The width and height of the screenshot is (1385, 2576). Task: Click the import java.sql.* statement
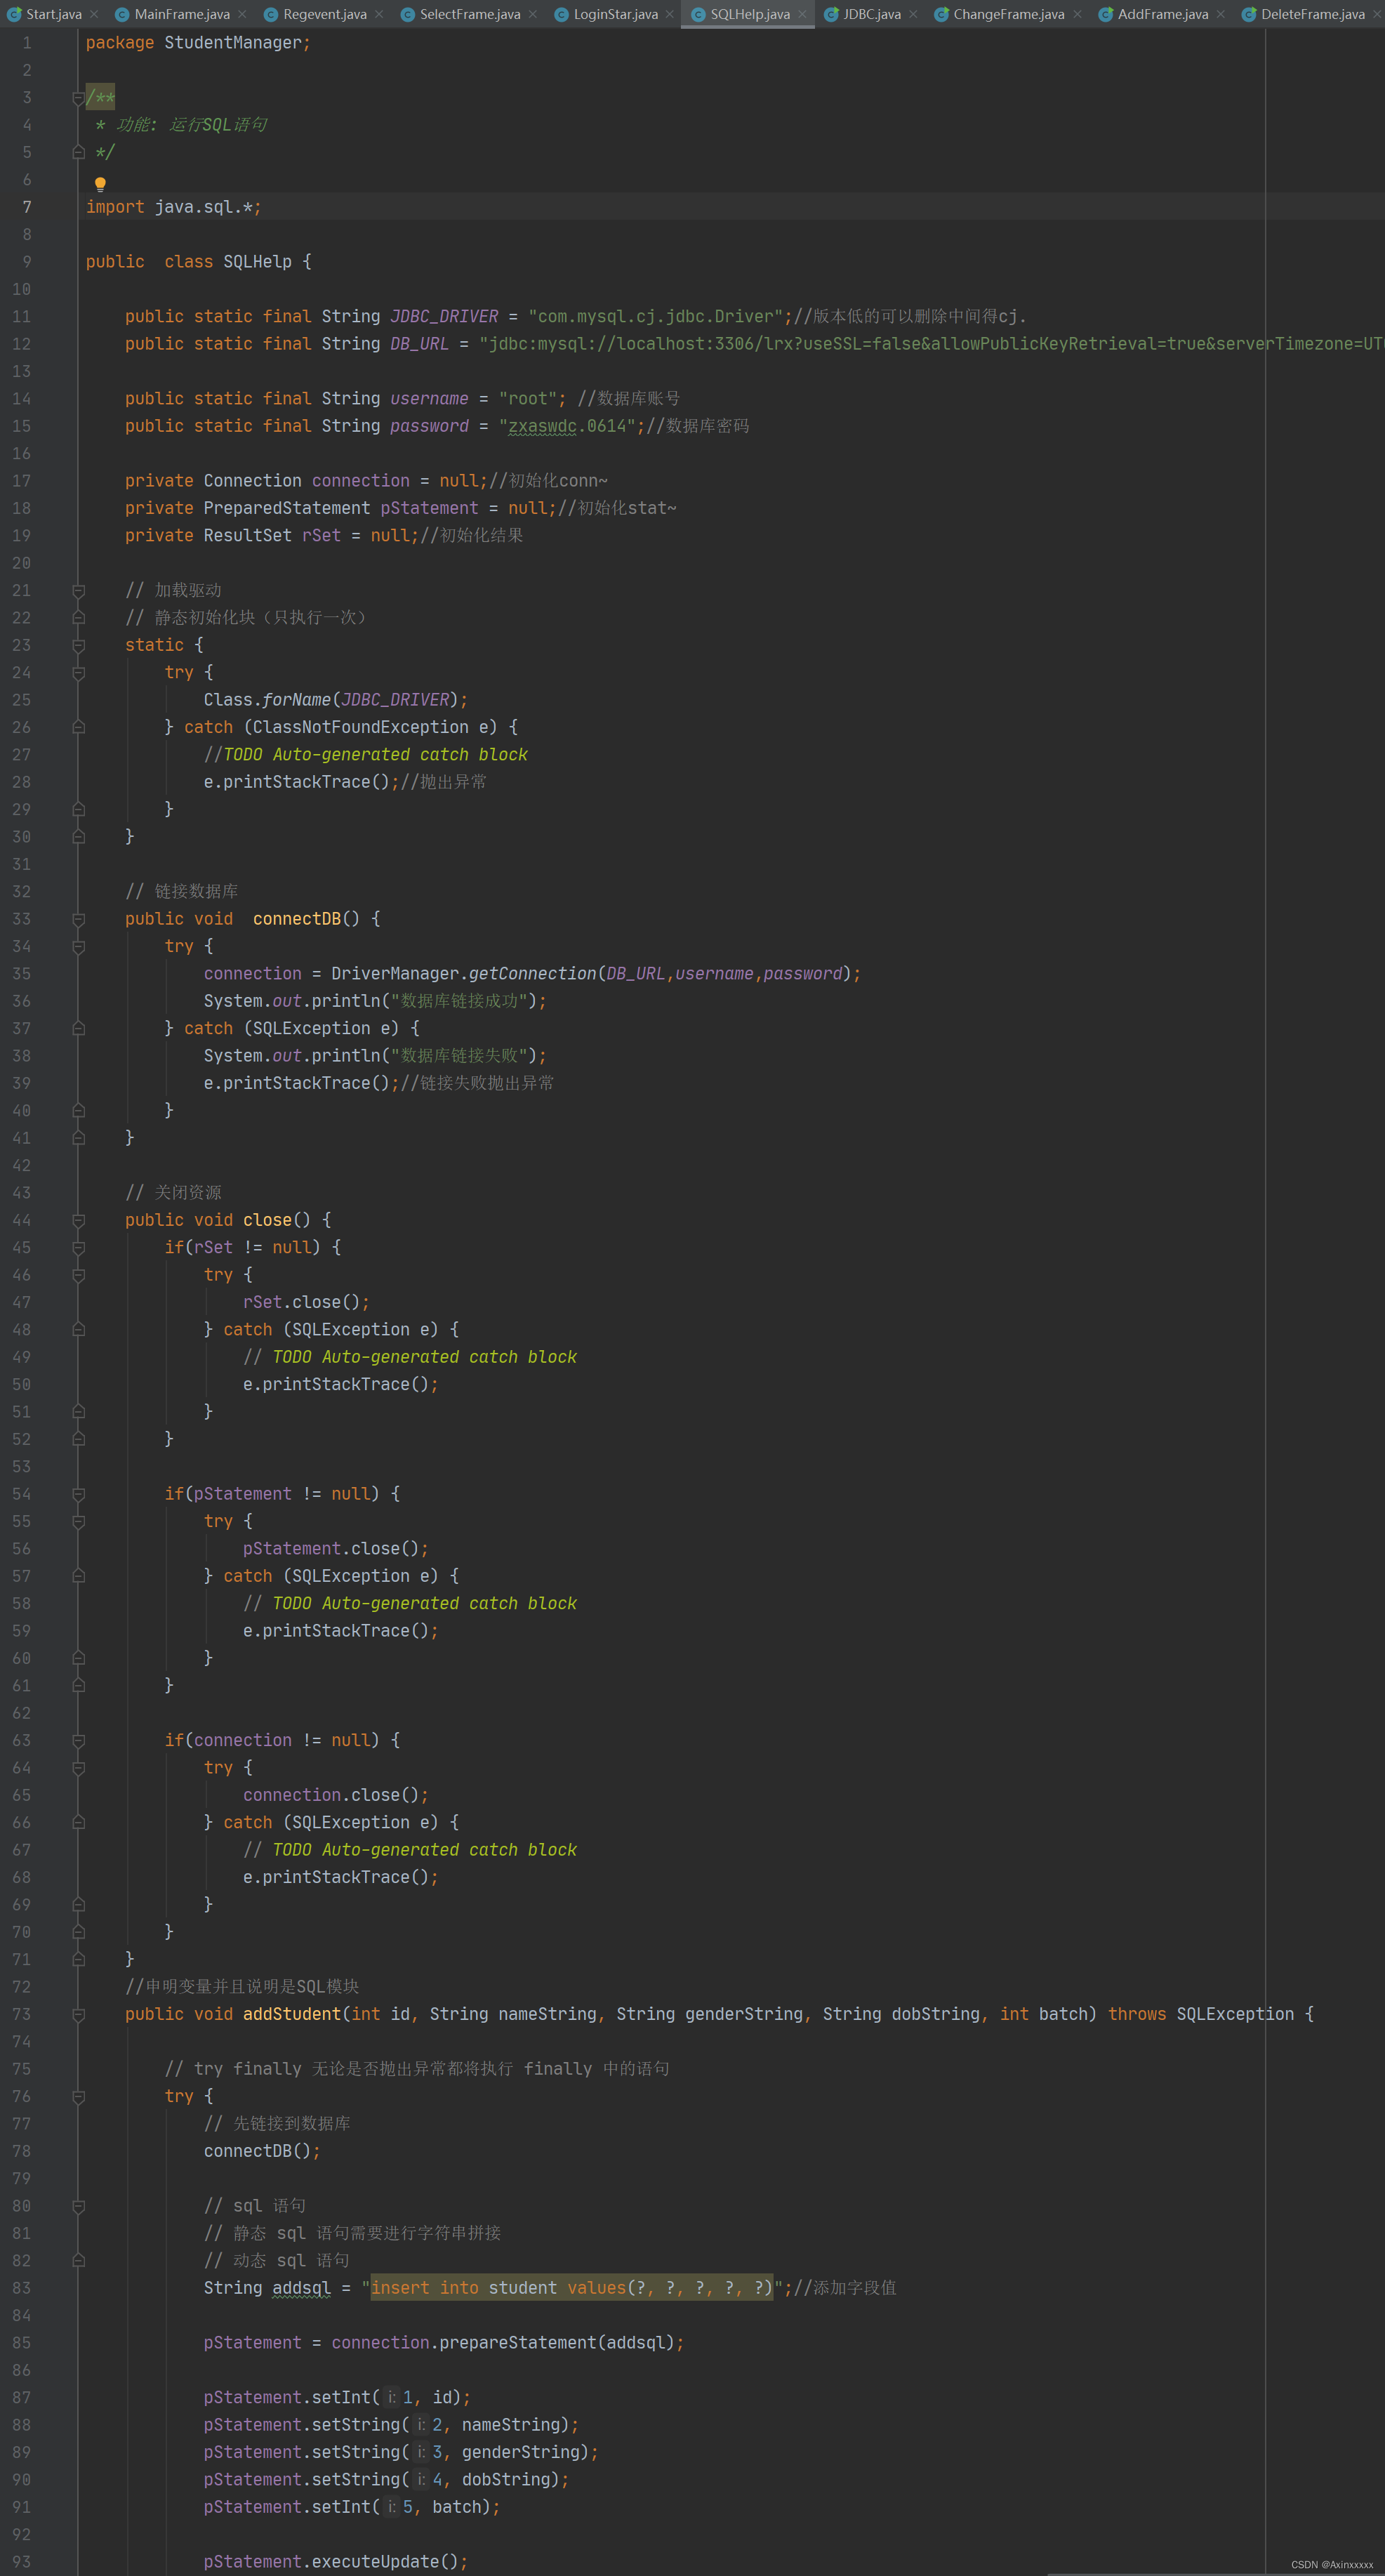[173, 207]
